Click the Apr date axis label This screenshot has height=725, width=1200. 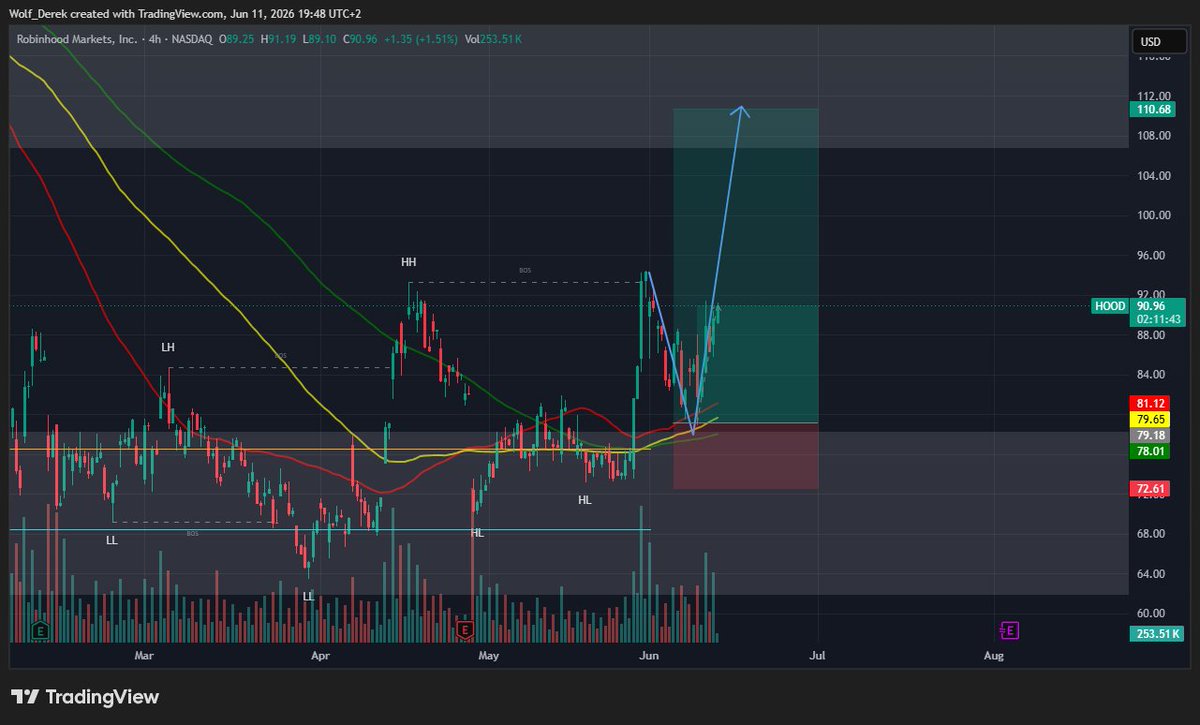tap(321, 656)
